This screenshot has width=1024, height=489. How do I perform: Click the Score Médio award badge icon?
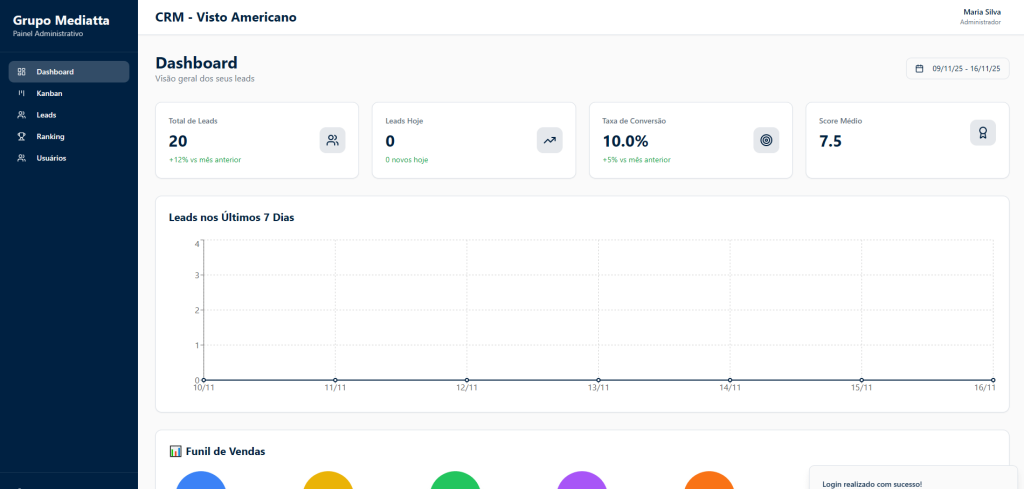point(982,132)
